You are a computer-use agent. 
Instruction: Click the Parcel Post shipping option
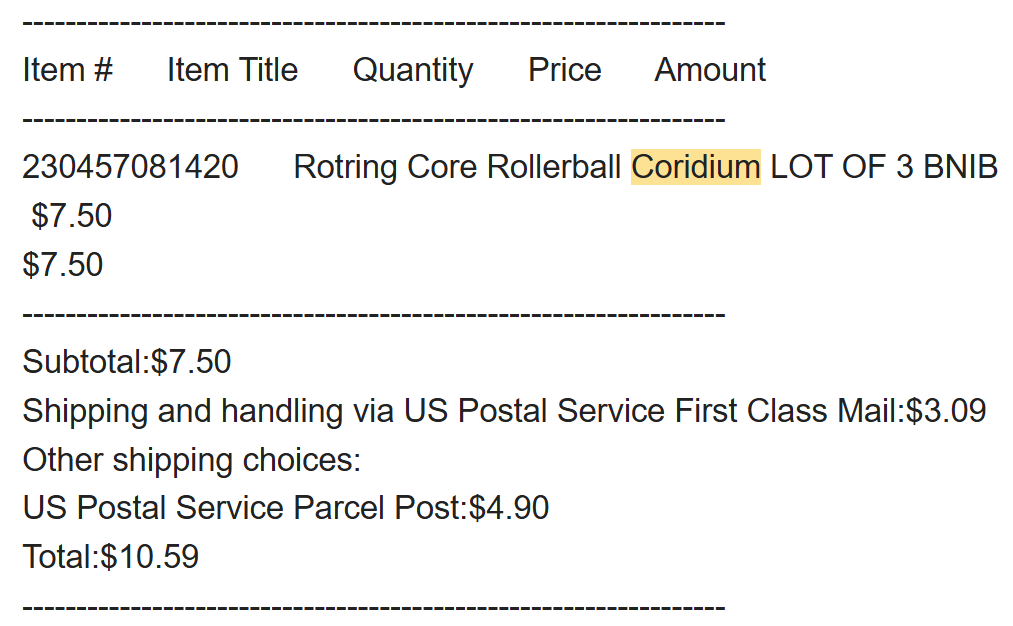click(380, 508)
